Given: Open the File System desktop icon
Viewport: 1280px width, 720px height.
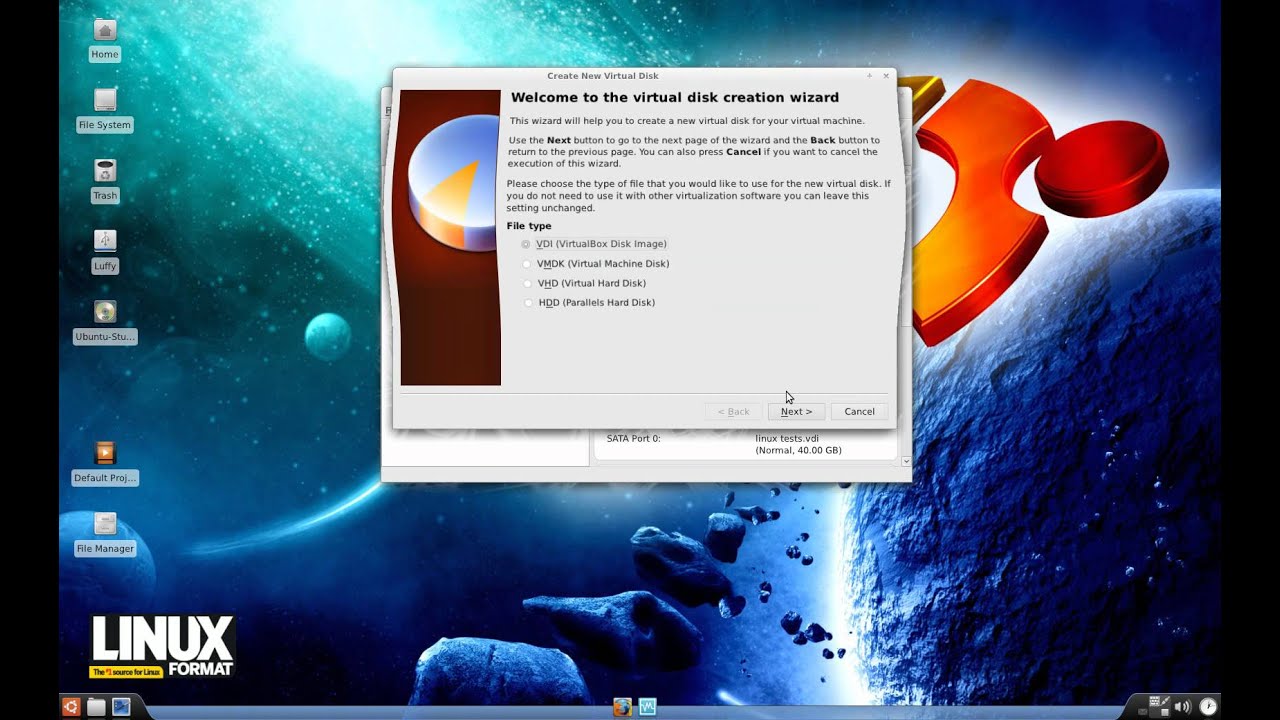Looking at the screenshot, I should (x=105, y=110).
